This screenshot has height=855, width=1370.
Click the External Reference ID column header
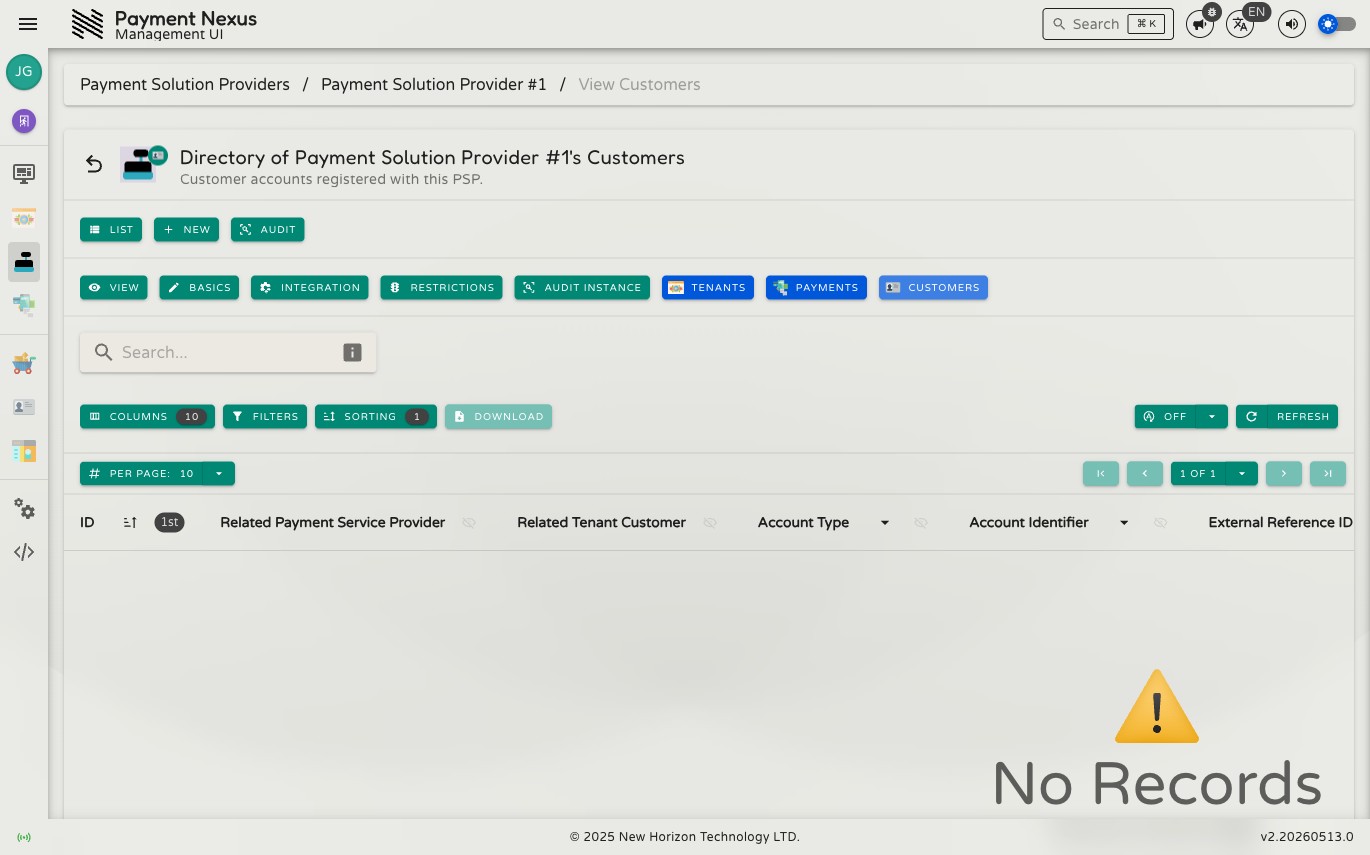tap(1280, 522)
